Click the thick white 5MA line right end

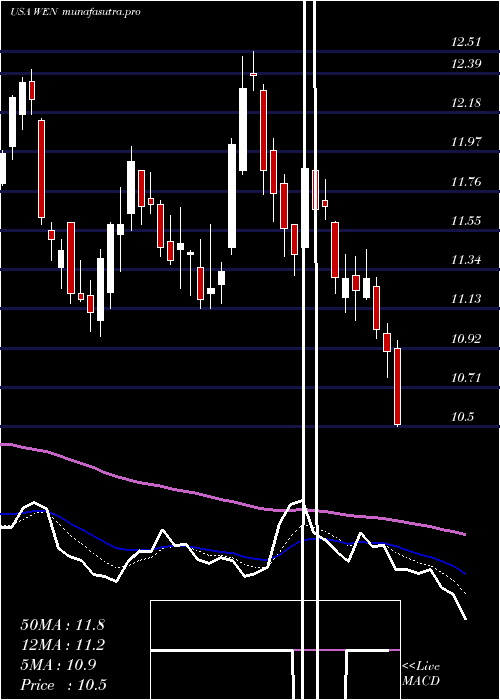point(465,618)
